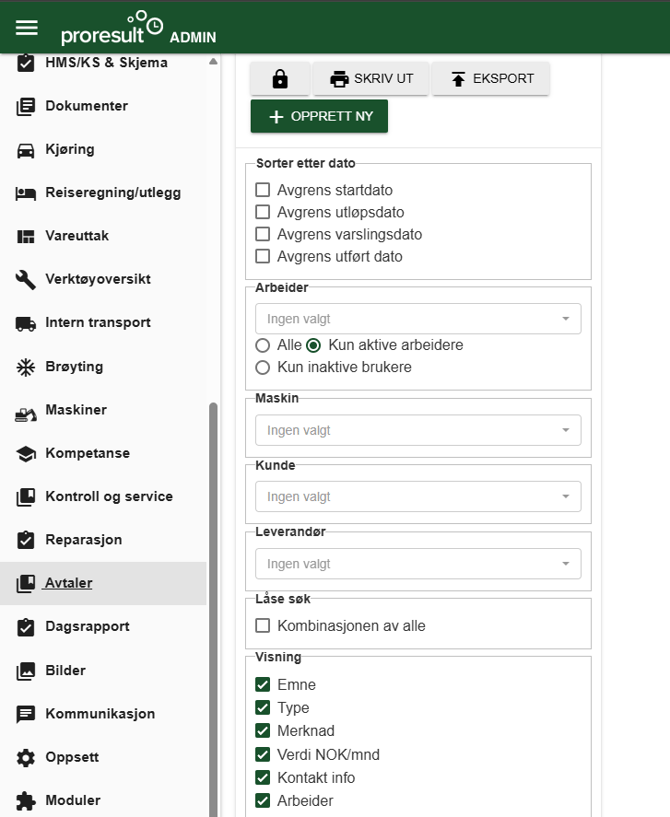The width and height of the screenshot is (670, 817).
Task: Click the Intern transport truck icon
Action: tap(26, 324)
